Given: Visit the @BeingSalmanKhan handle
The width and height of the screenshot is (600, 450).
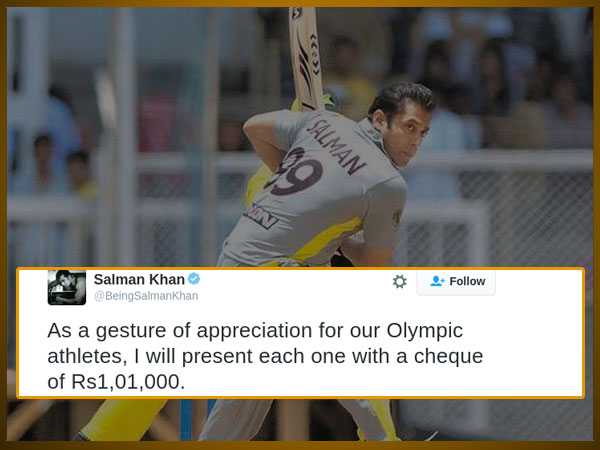Looking at the screenshot, I should pos(146,296).
